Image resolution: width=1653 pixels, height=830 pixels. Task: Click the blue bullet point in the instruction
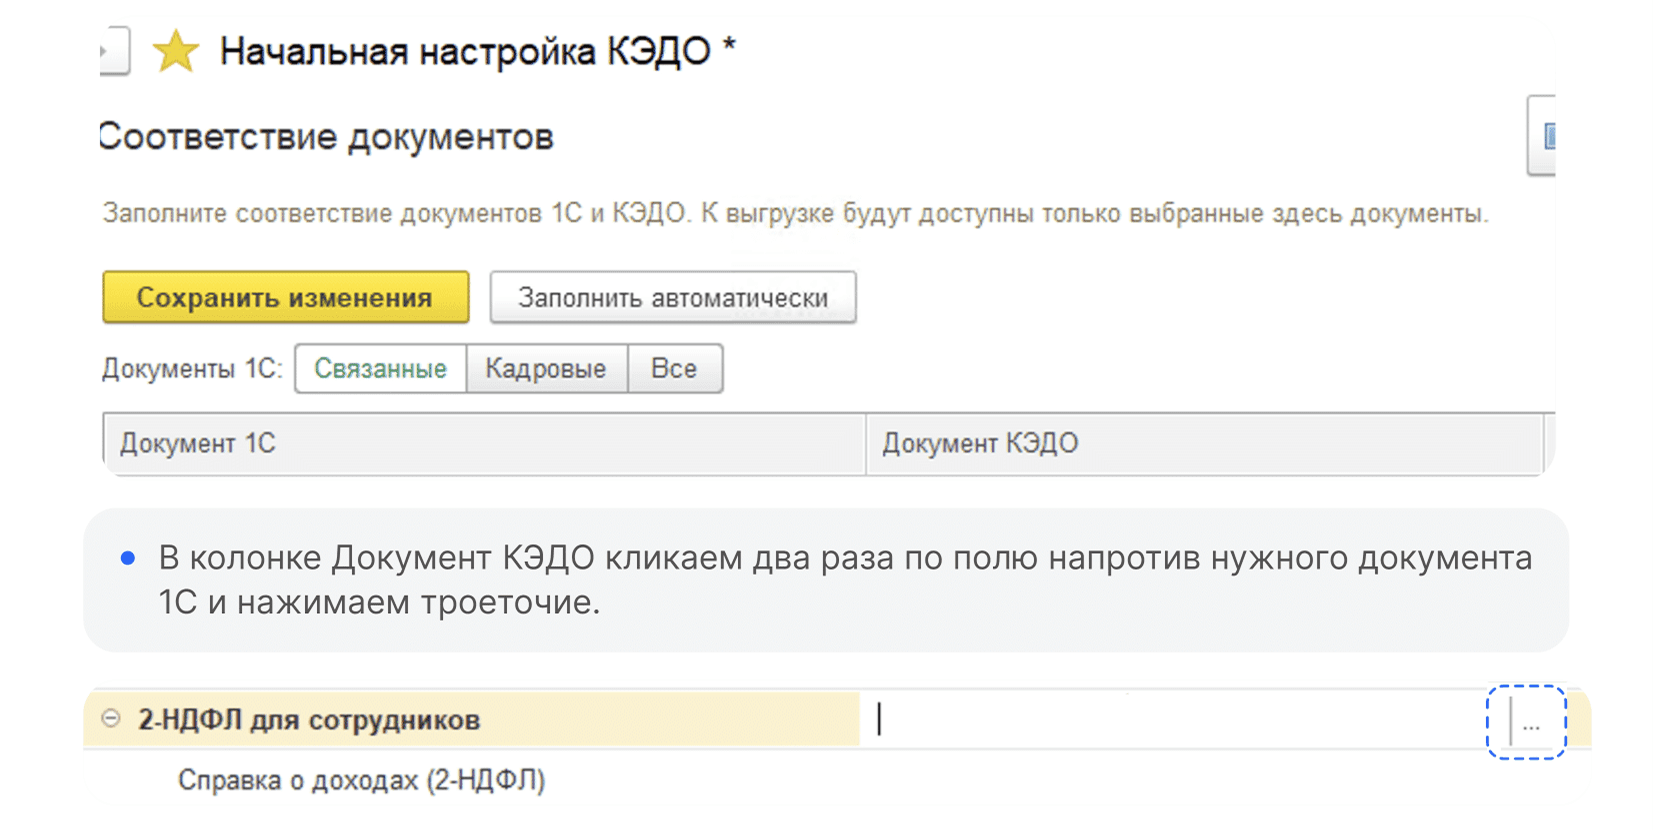[x=127, y=558]
